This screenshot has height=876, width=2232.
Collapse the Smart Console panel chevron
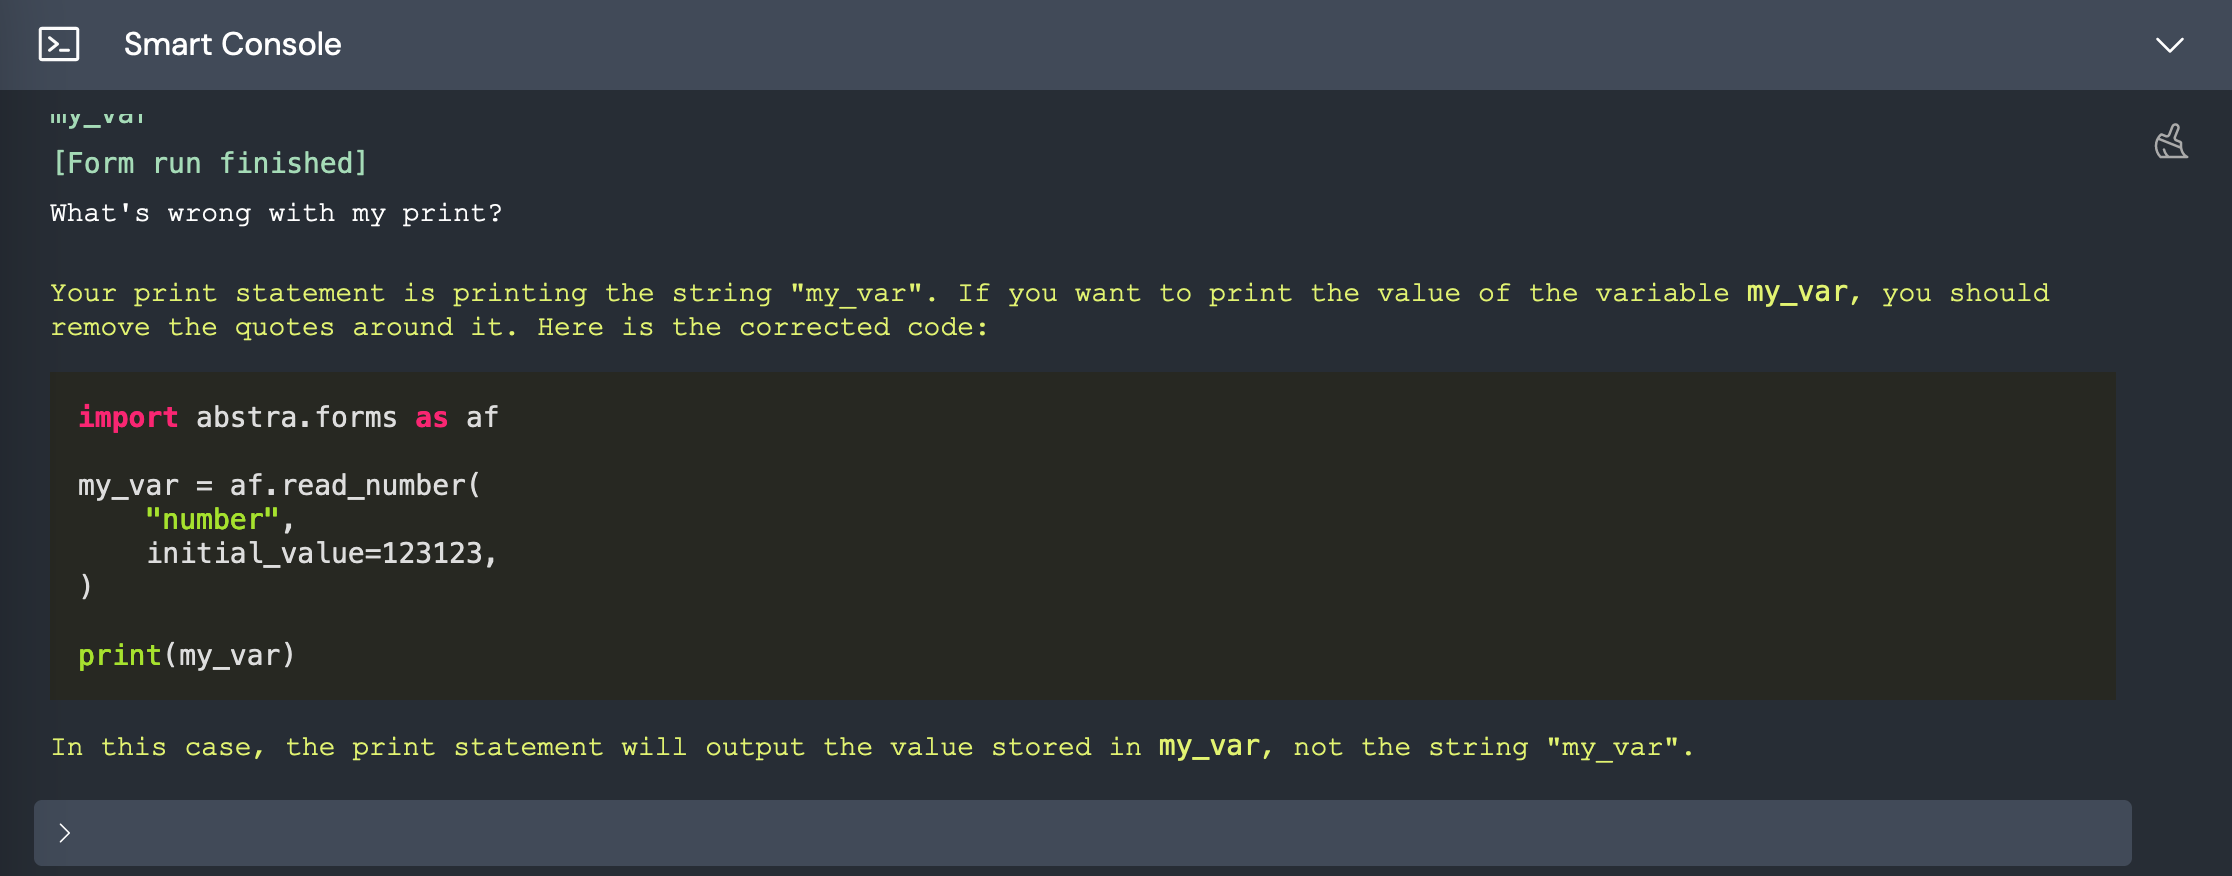coord(2169,45)
